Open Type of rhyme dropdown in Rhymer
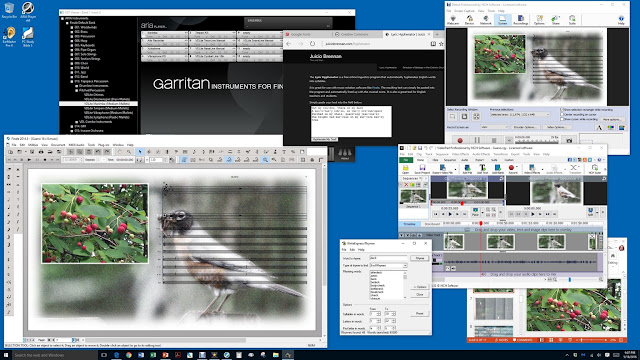640x360 pixels. 388,265
